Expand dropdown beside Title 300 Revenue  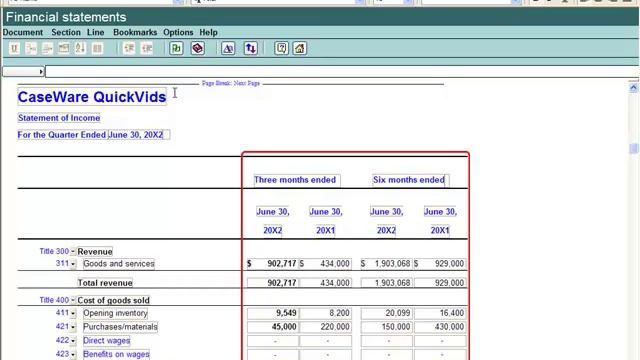point(73,252)
